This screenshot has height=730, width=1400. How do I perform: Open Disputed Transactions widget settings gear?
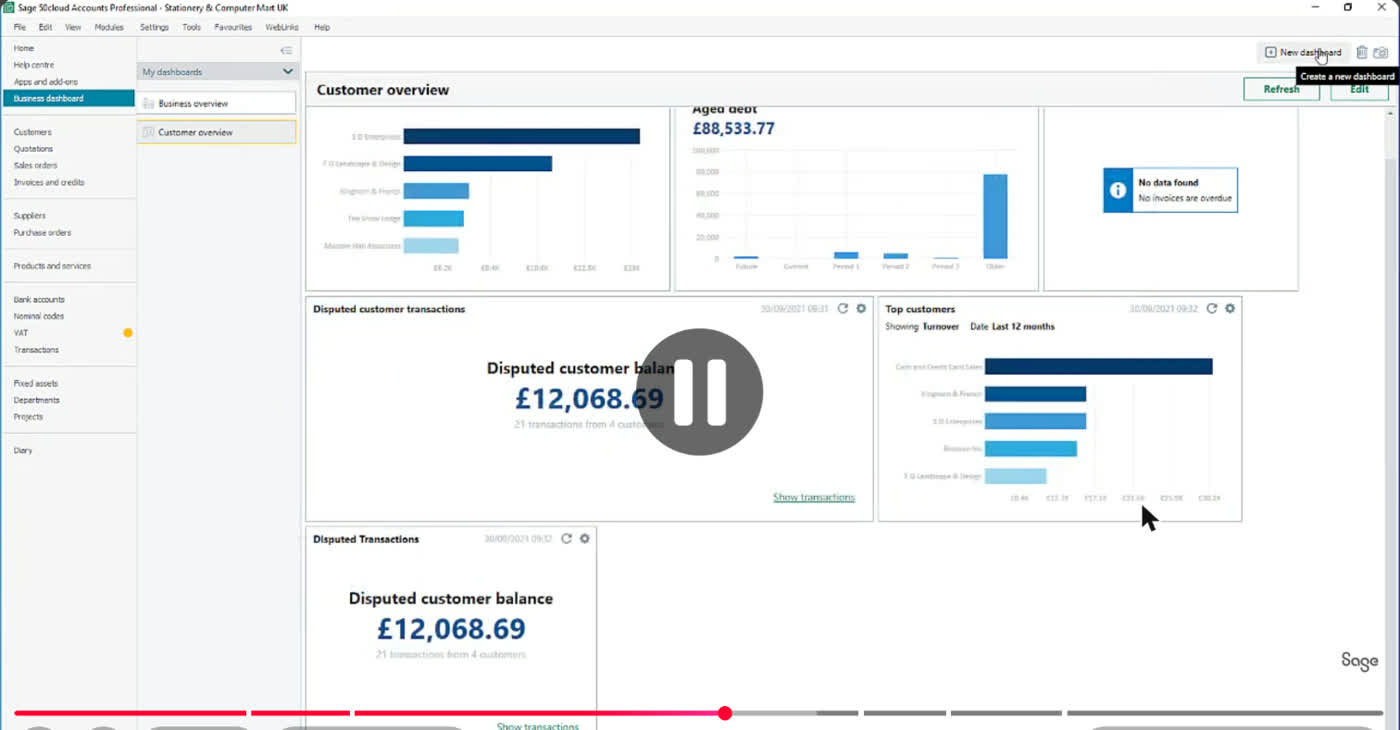click(x=585, y=539)
